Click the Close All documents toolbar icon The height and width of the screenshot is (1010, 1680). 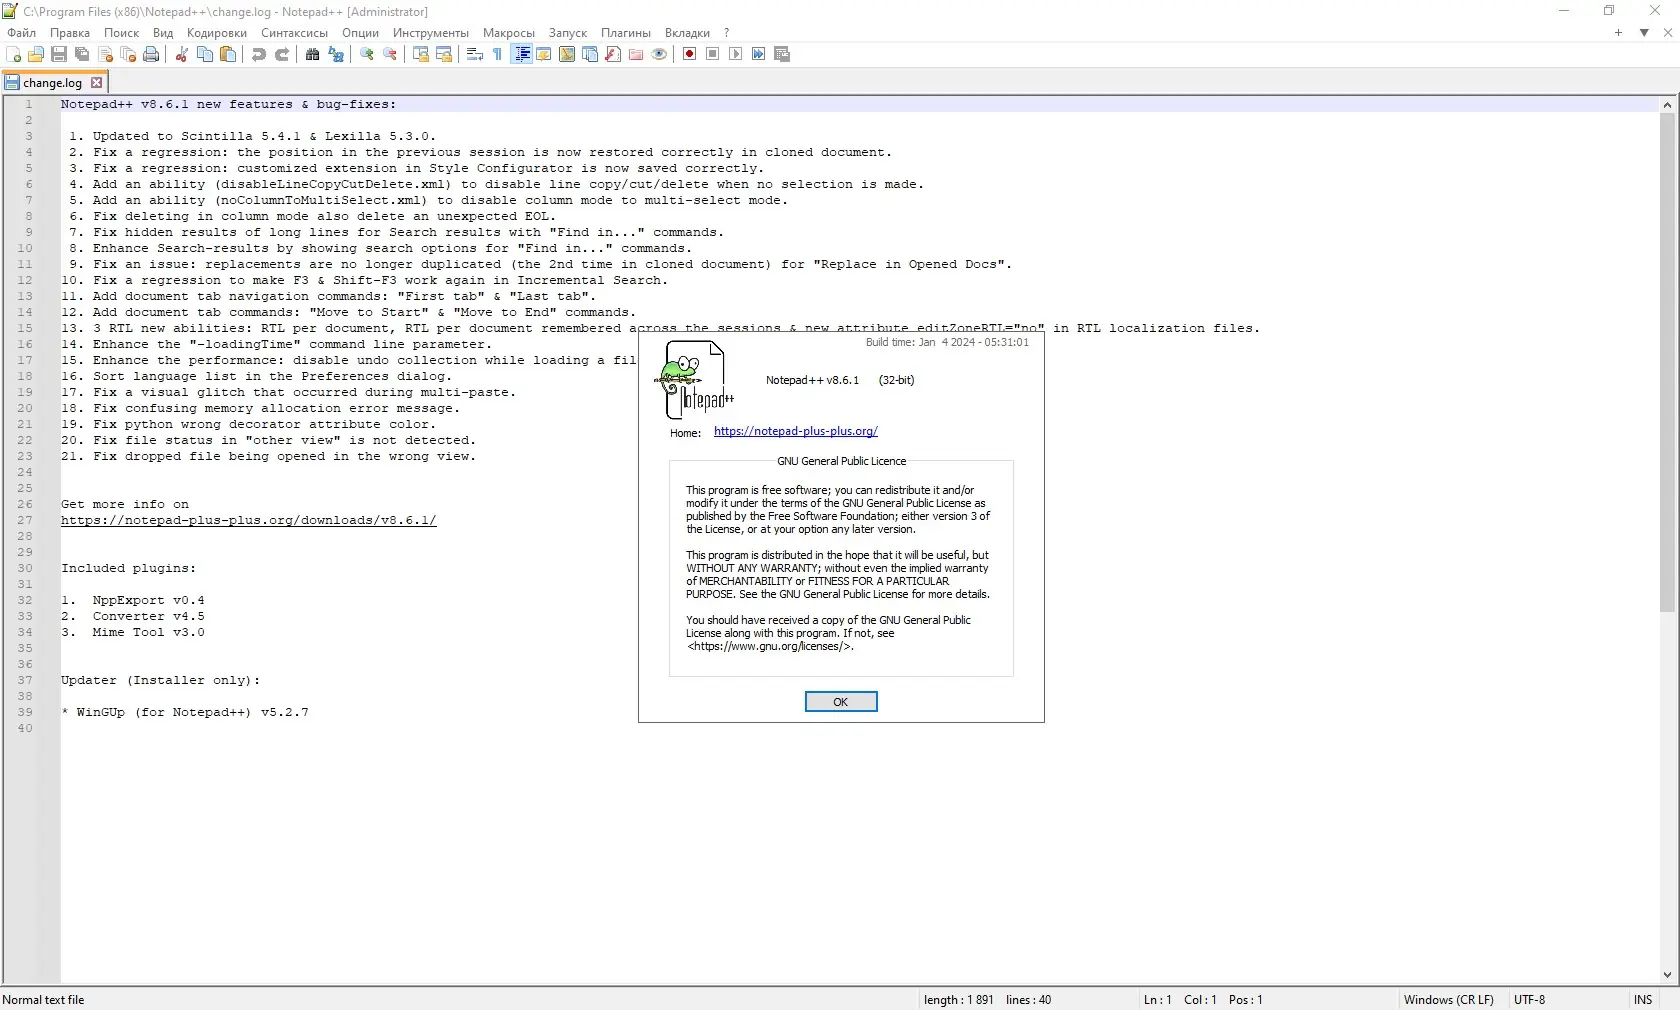pyautogui.click(x=128, y=55)
